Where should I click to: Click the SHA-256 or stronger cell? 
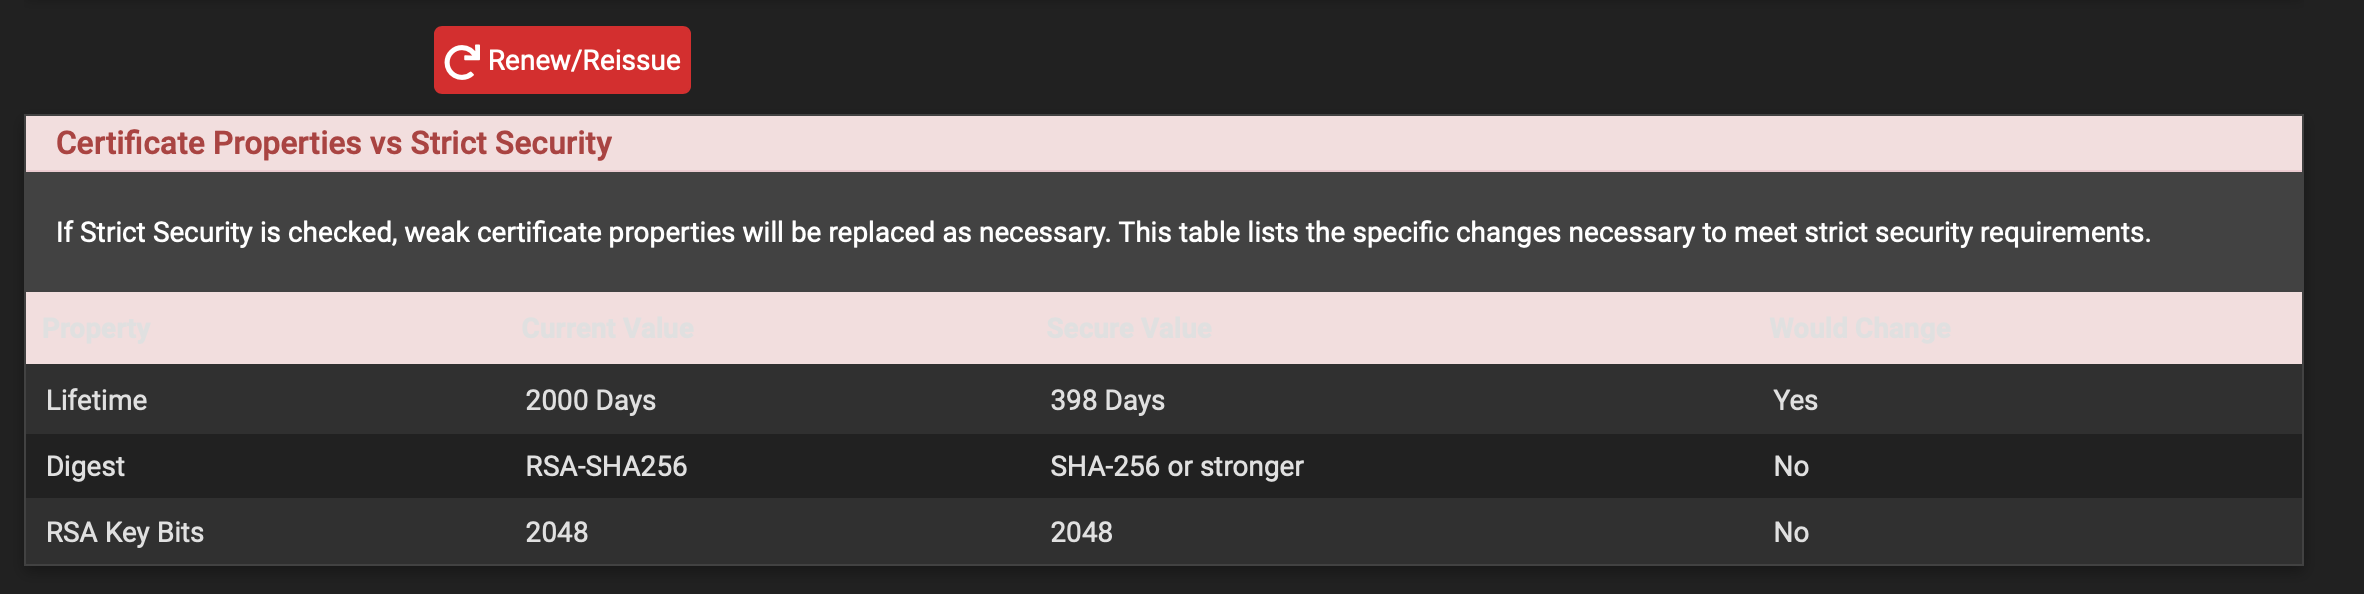click(1176, 466)
